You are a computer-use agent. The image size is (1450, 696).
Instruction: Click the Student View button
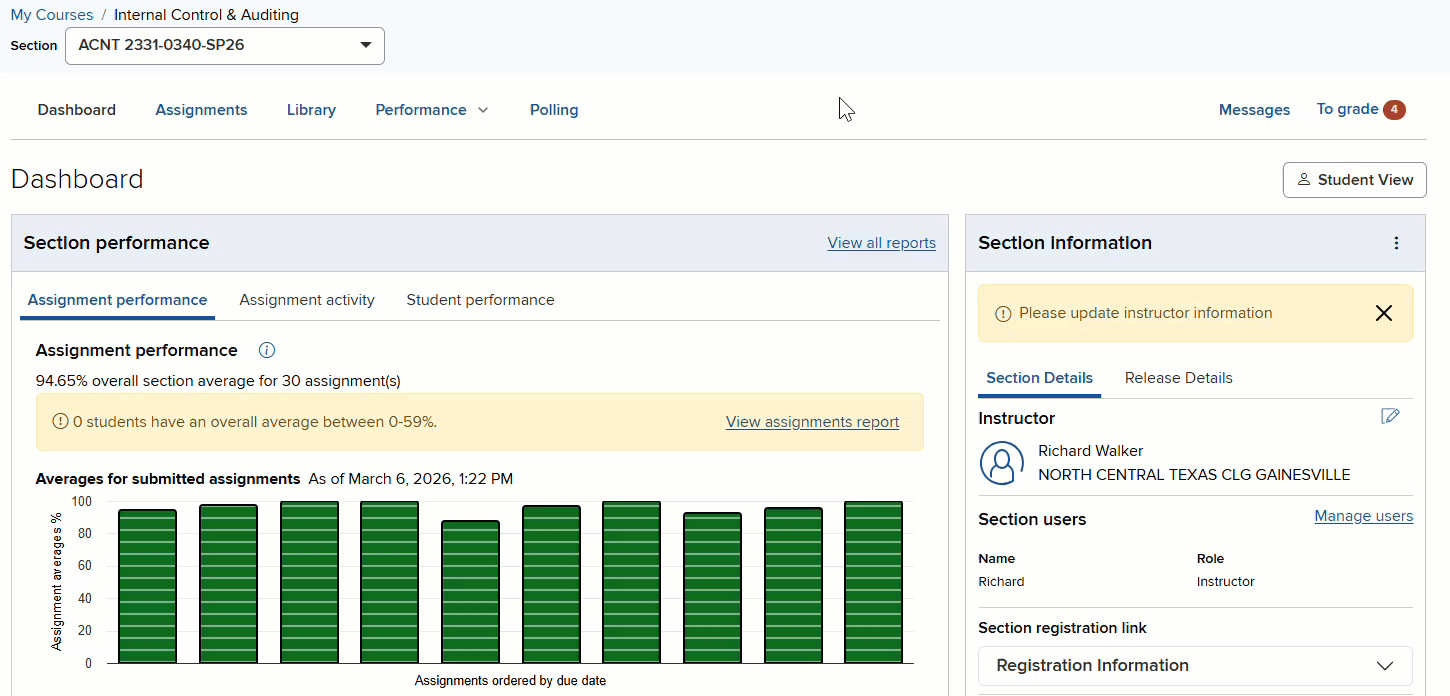(1354, 180)
